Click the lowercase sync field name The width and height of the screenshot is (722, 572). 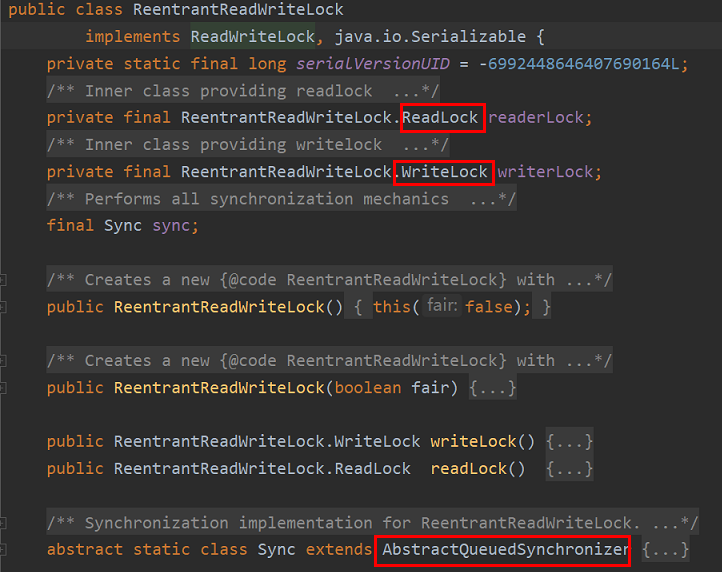pyautogui.click(x=171, y=226)
